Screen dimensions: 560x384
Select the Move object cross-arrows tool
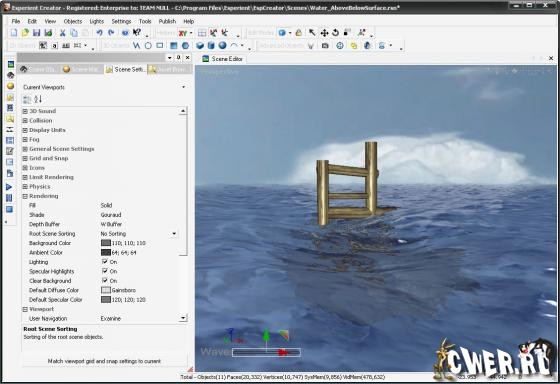click(324, 33)
